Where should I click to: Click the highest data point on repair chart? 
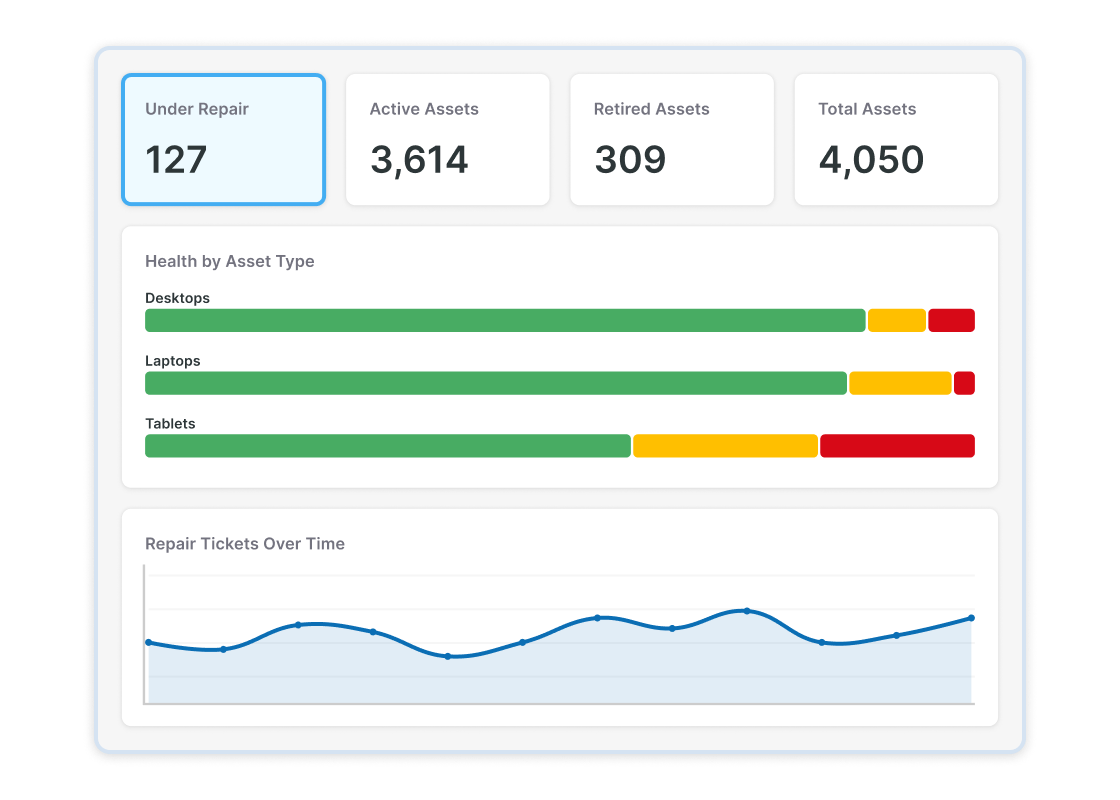747,611
